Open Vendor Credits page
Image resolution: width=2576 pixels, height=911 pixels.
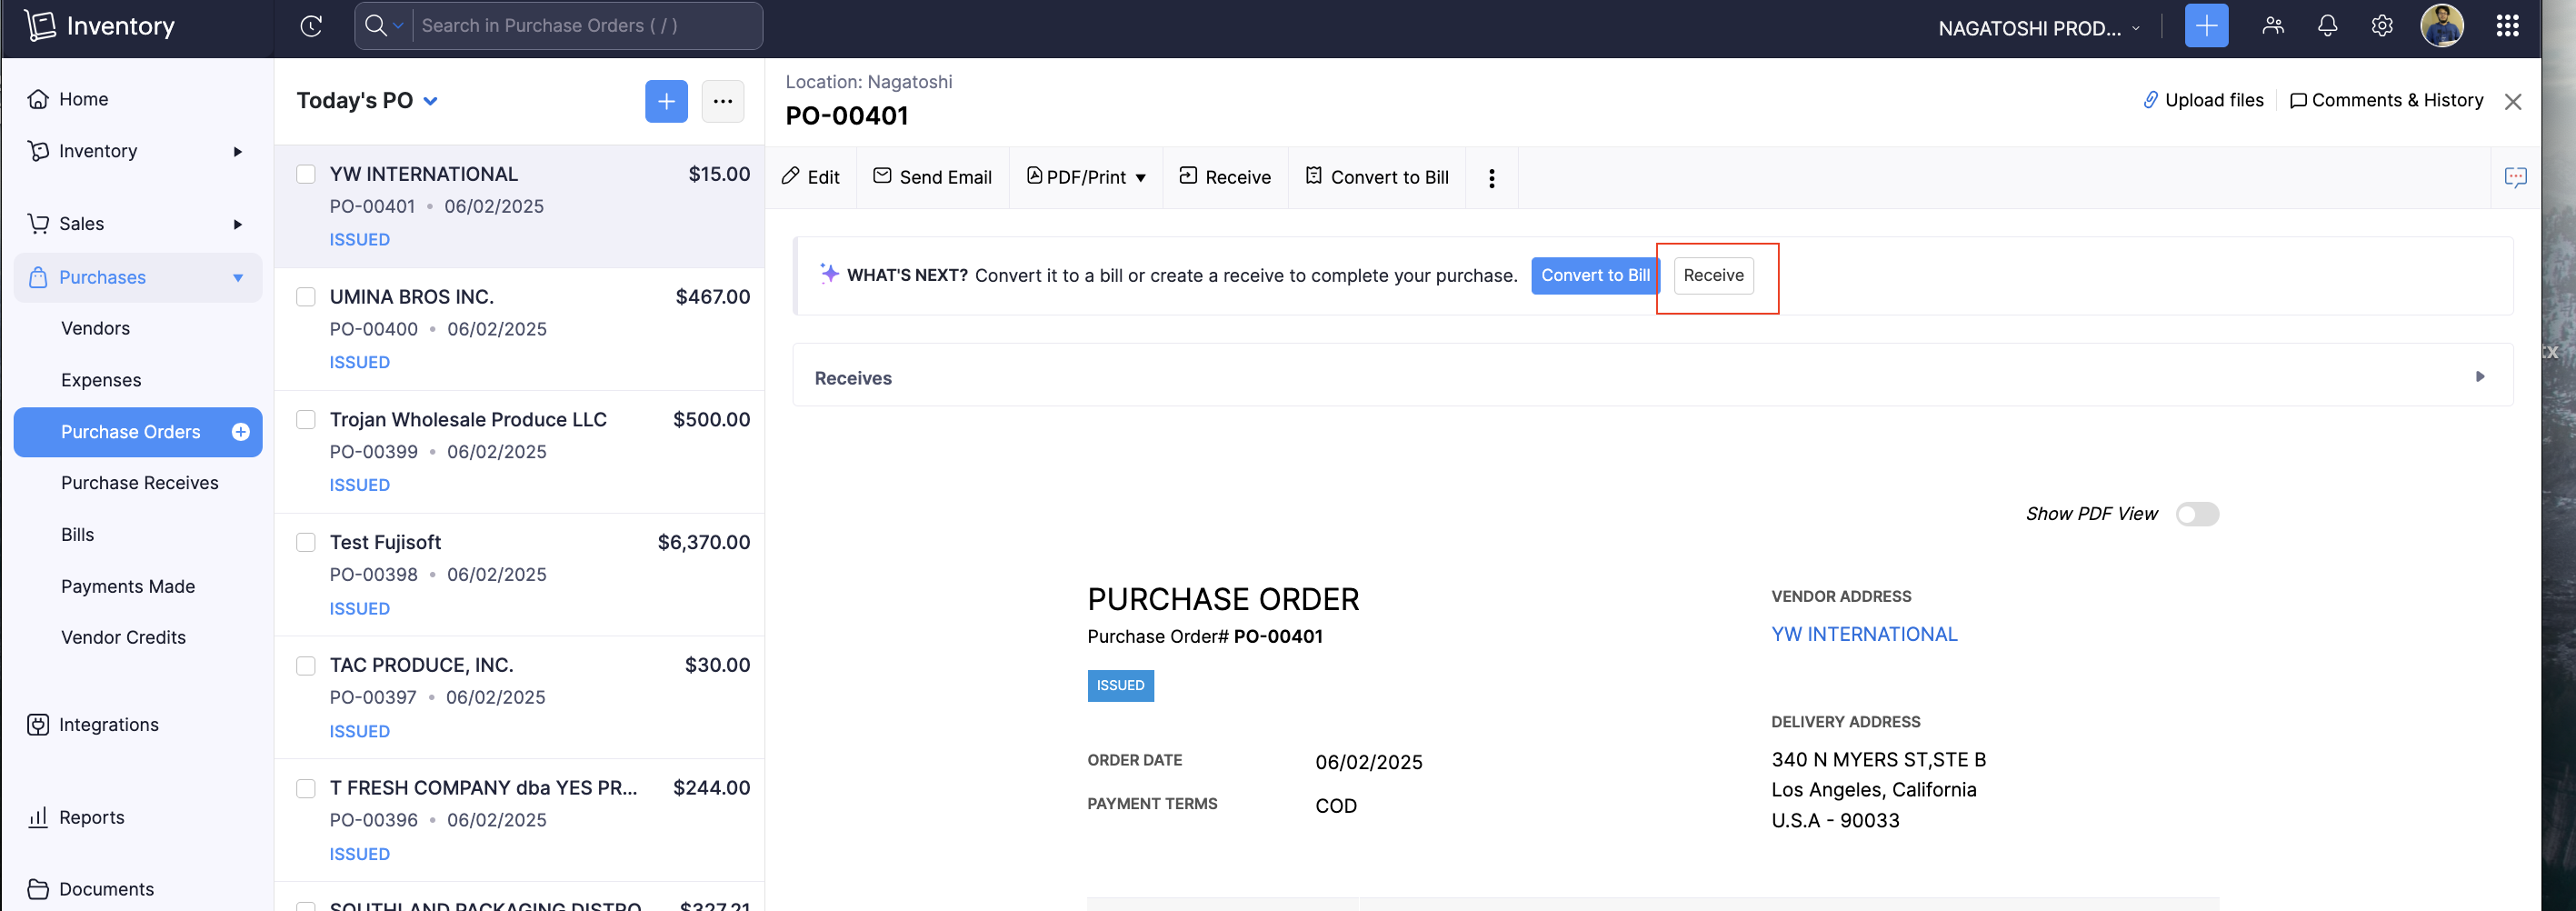coord(123,638)
